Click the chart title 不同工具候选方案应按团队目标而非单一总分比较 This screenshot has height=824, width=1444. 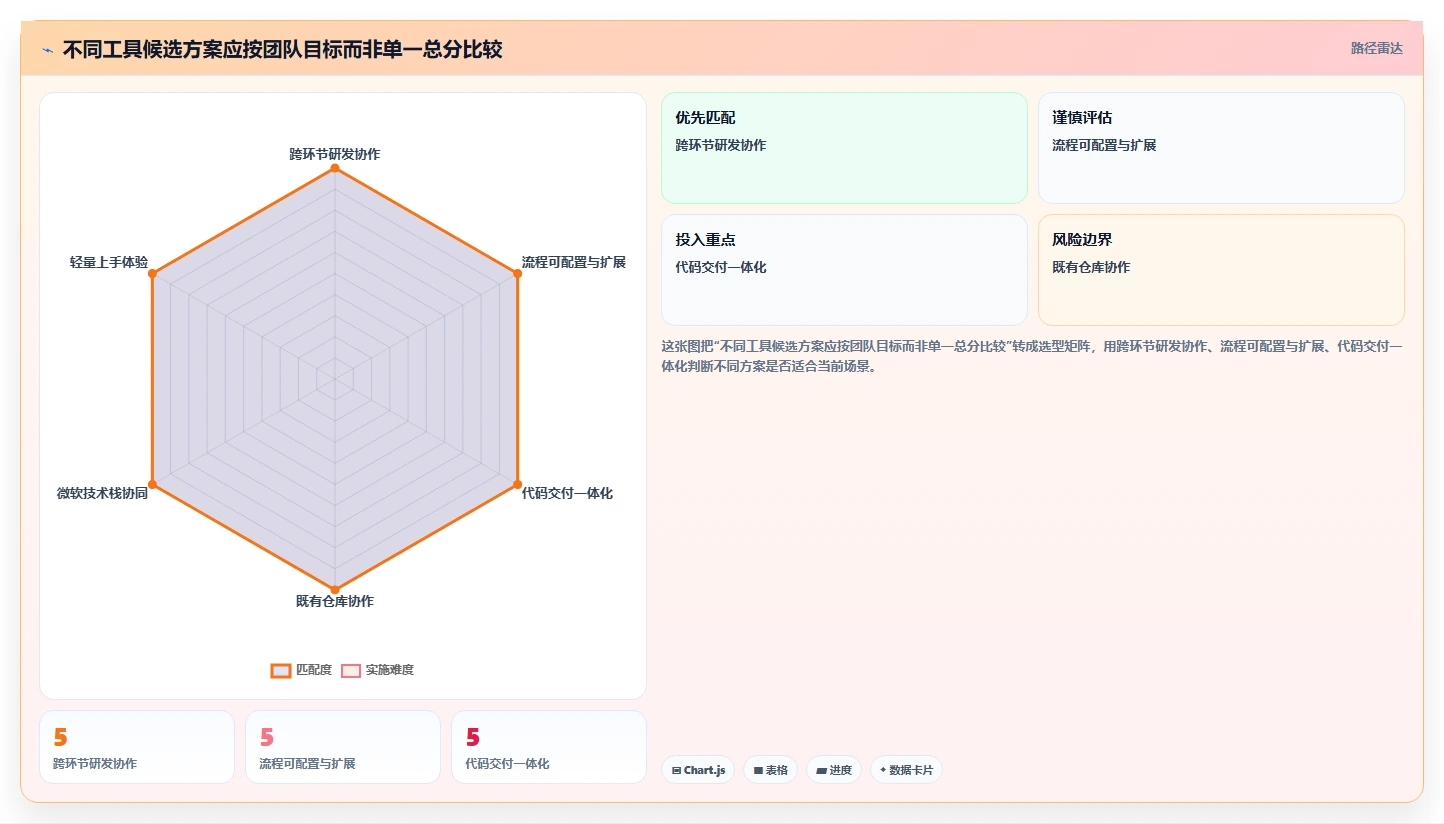pos(282,50)
